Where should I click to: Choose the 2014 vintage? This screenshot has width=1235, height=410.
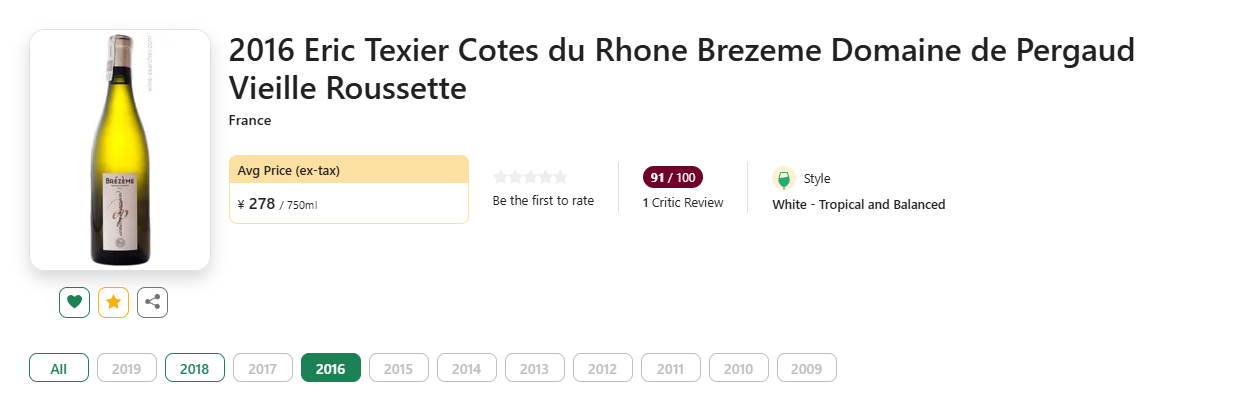[x=467, y=368]
